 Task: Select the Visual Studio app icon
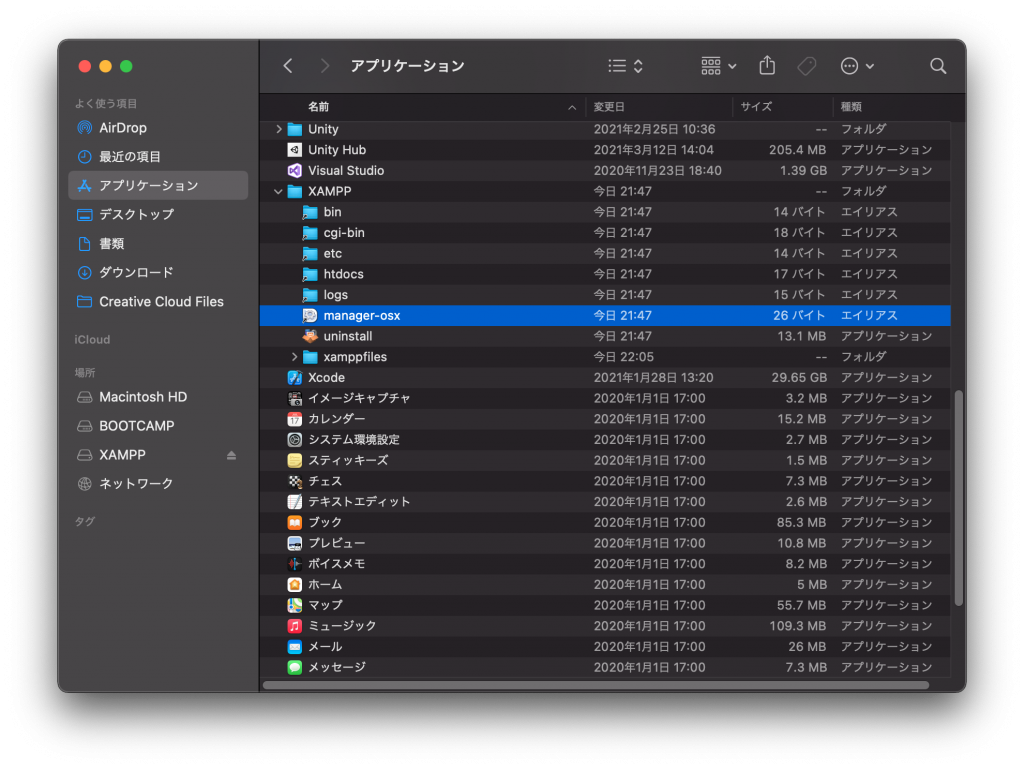coord(295,171)
